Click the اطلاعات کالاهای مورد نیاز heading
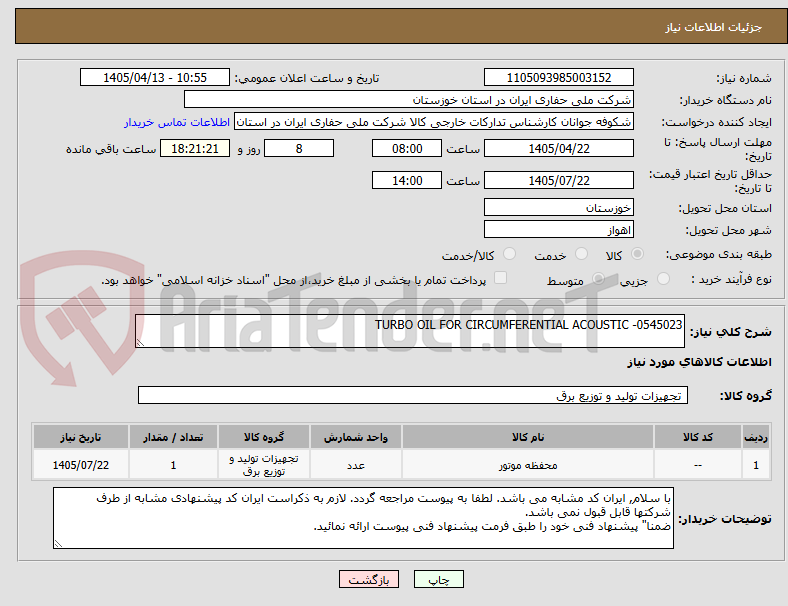Viewport: 788px width, 606px height. tap(699, 362)
